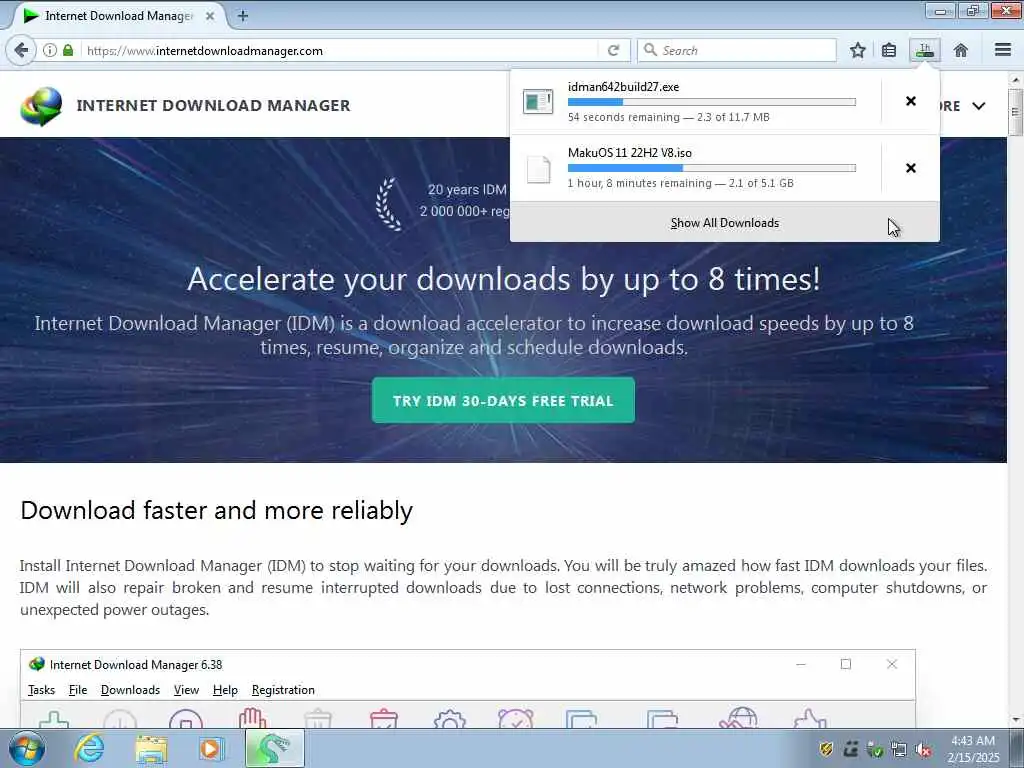Screen dimensions: 1024x768
Task: Click the IDM 6.38 screenshot window title
Action: tap(136, 665)
